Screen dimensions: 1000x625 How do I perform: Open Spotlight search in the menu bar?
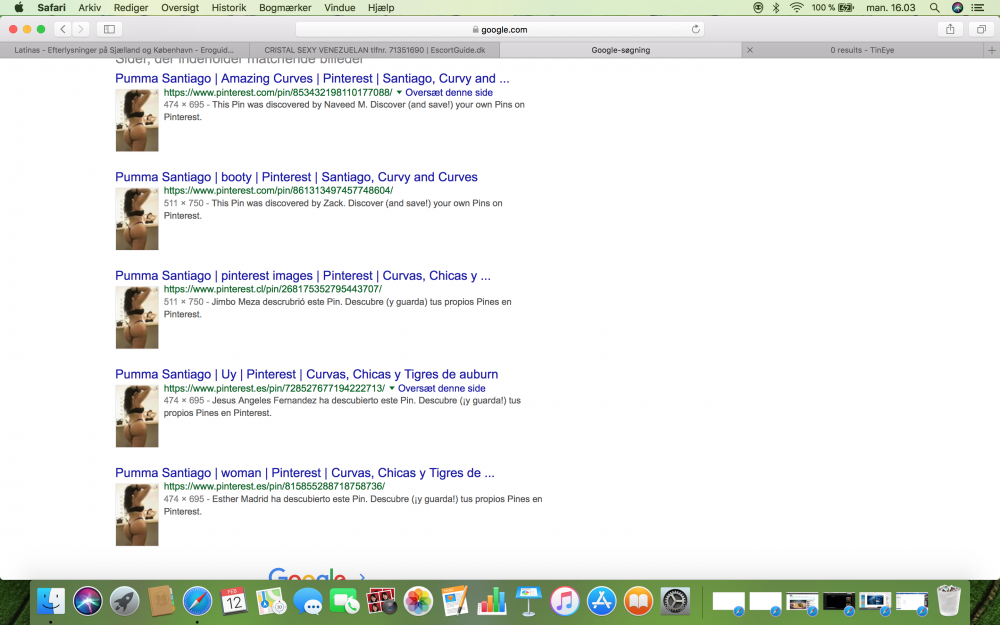pos(934,8)
